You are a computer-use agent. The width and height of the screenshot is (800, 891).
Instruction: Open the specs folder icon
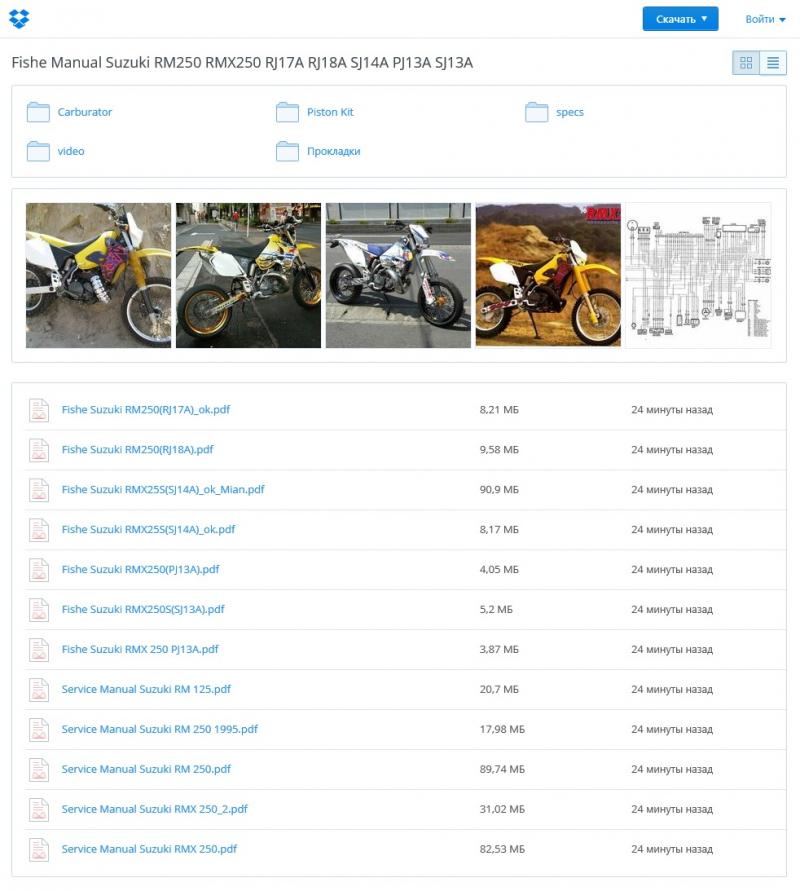(536, 112)
